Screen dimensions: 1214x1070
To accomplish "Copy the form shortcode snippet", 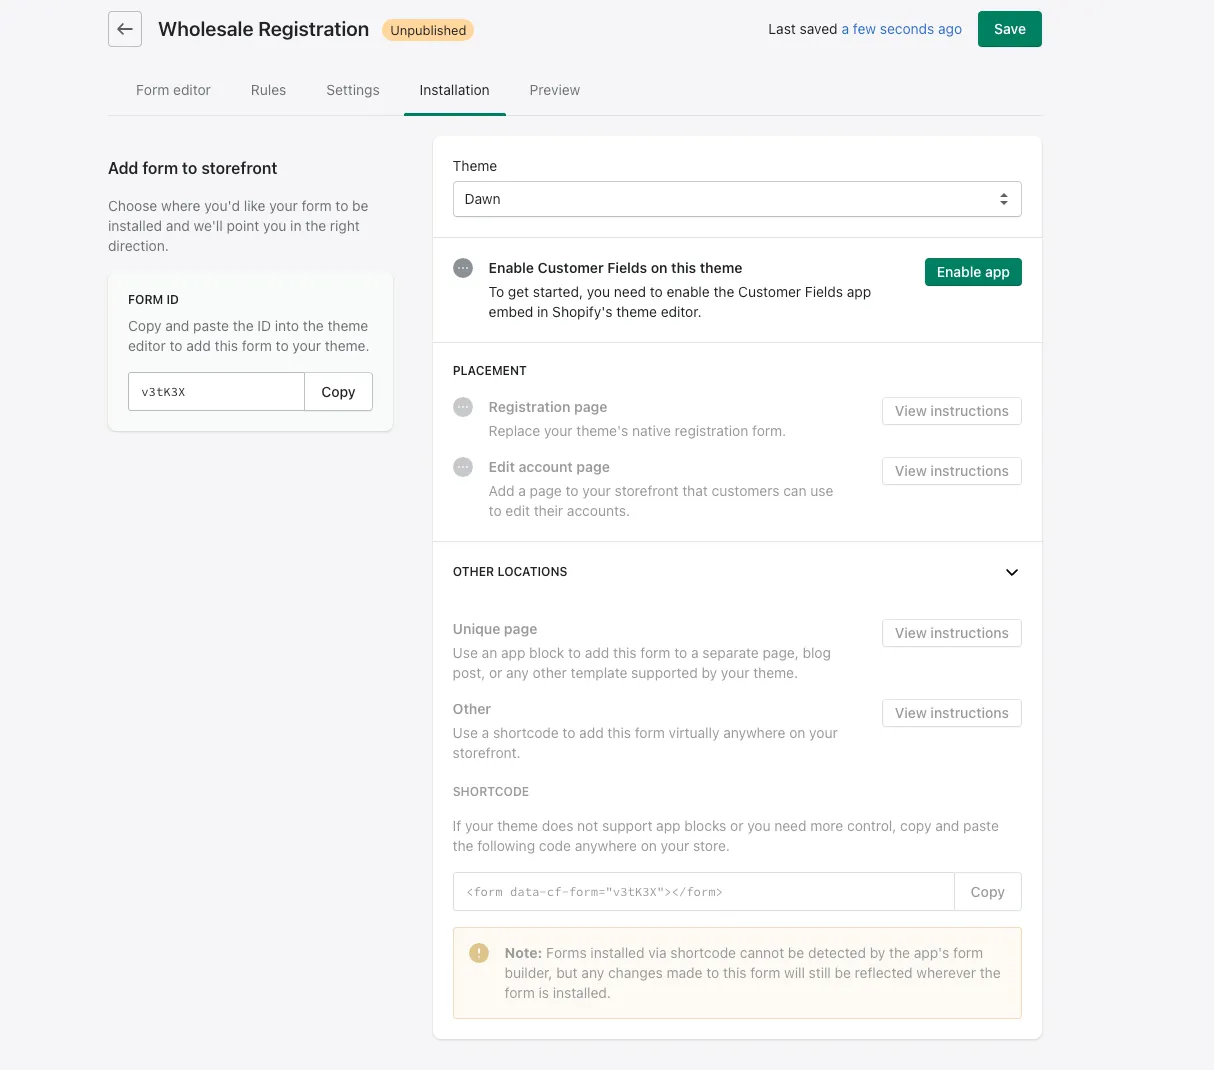I will pos(987,891).
